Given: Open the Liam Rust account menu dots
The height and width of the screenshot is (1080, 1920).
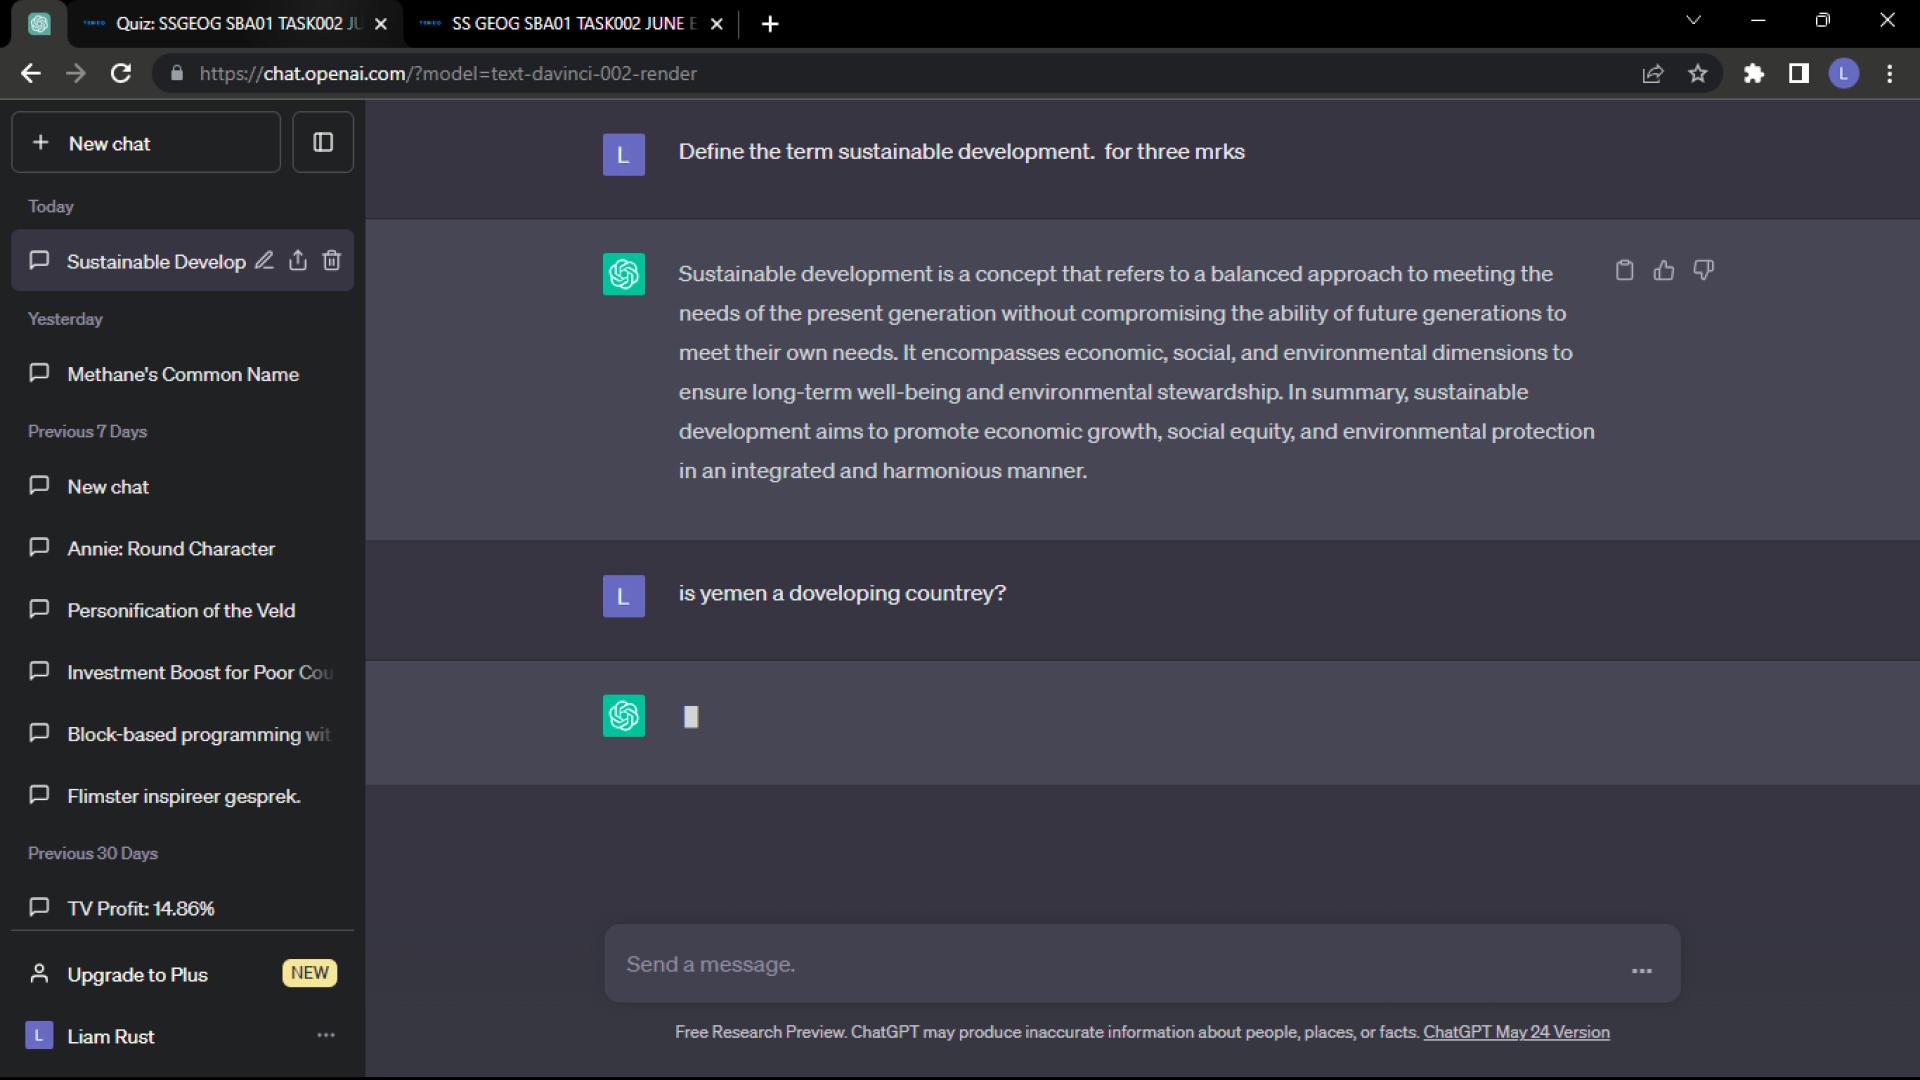Looking at the screenshot, I should pos(326,1036).
